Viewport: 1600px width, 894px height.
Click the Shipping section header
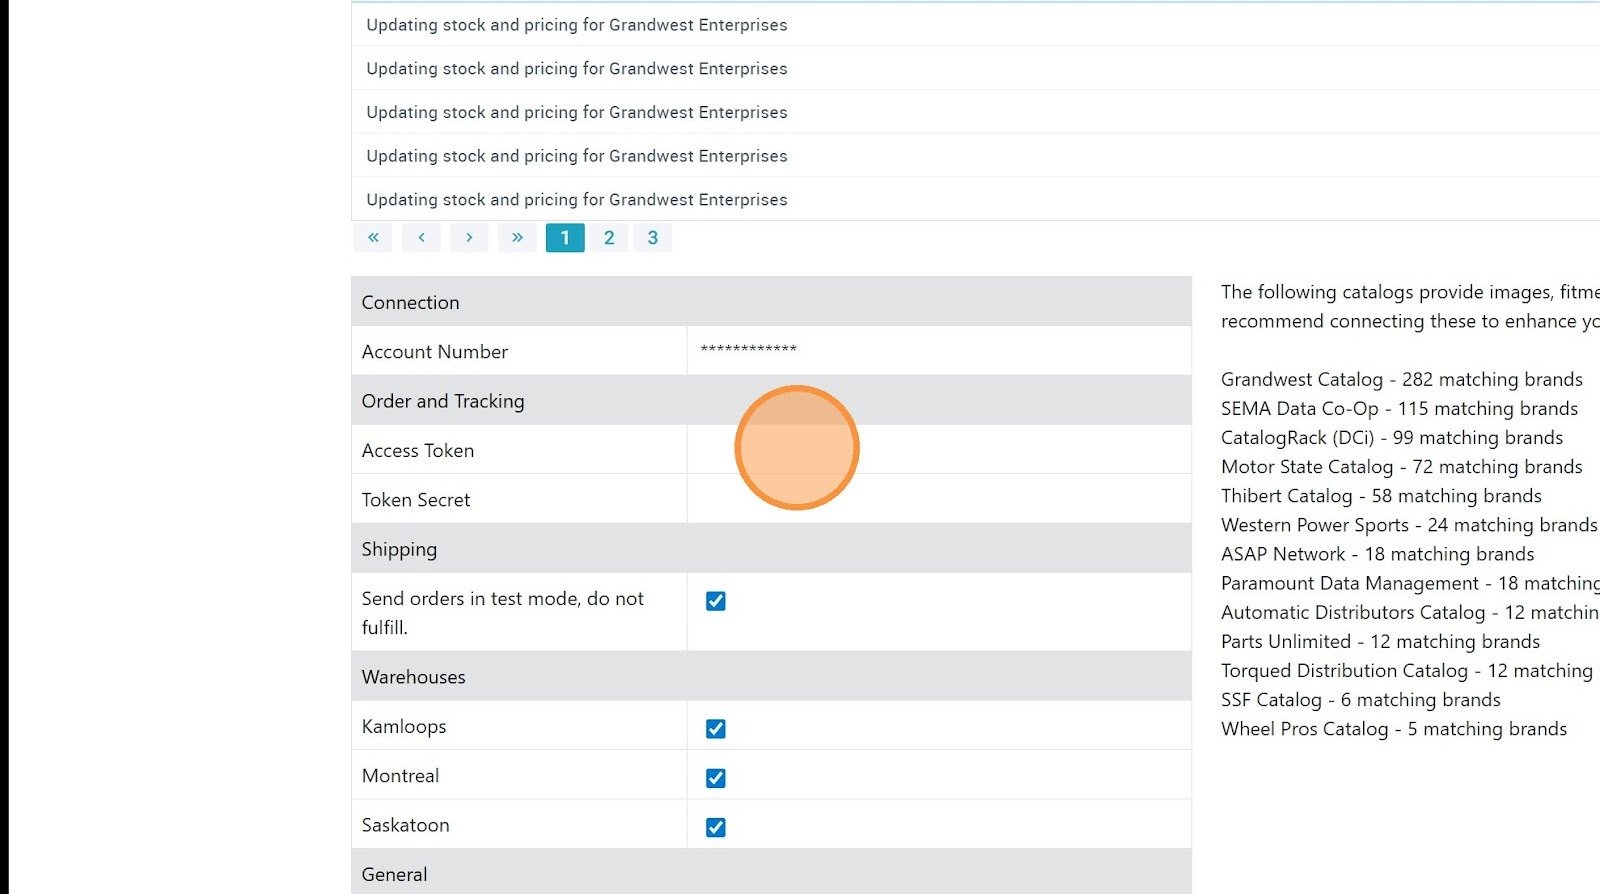coord(771,549)
